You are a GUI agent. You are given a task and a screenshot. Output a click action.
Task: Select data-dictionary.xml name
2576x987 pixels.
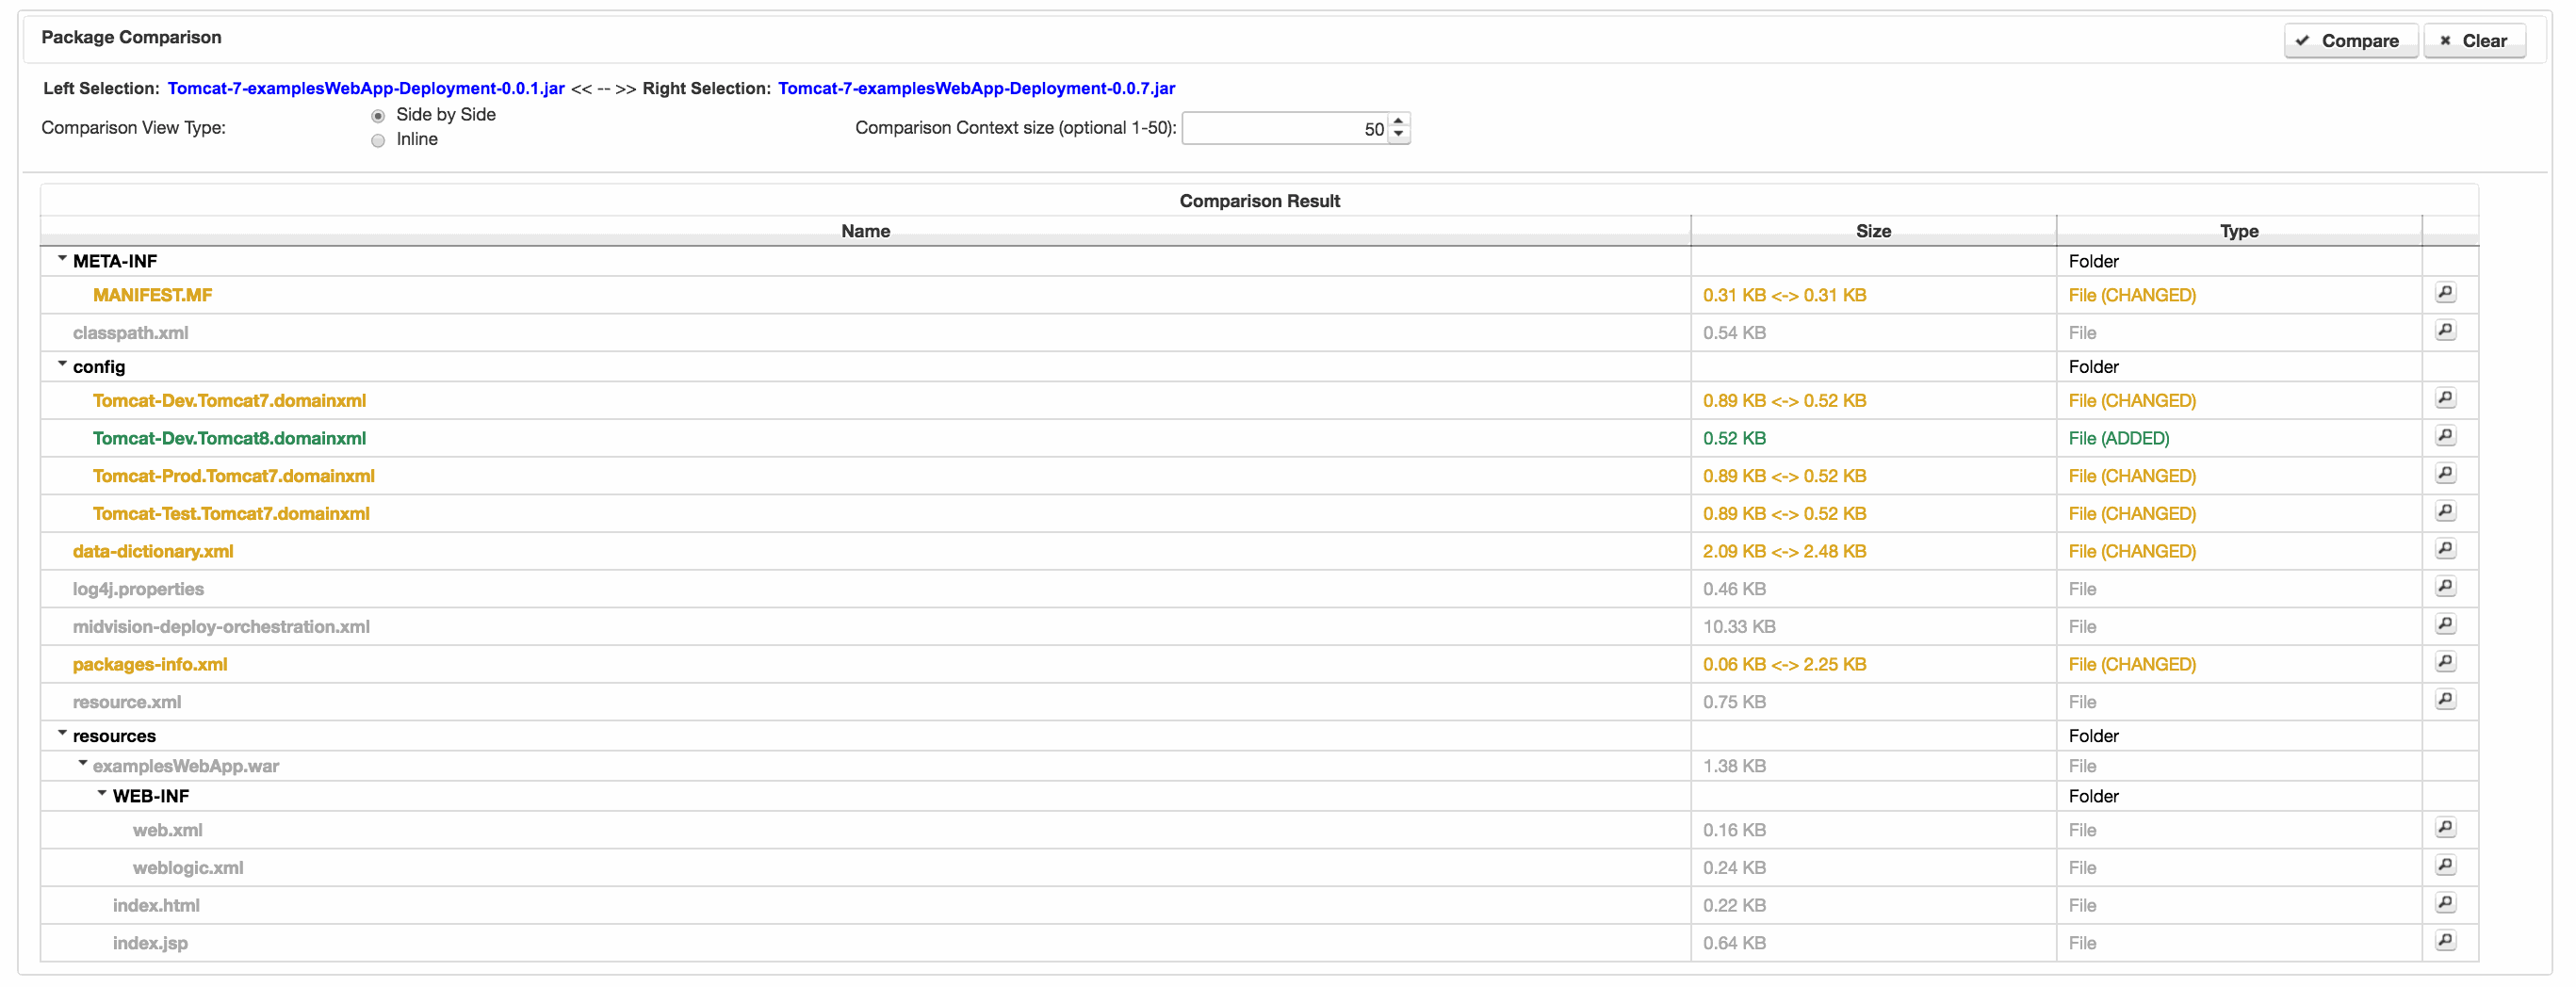pyautogui.click(x=153, y=552)
